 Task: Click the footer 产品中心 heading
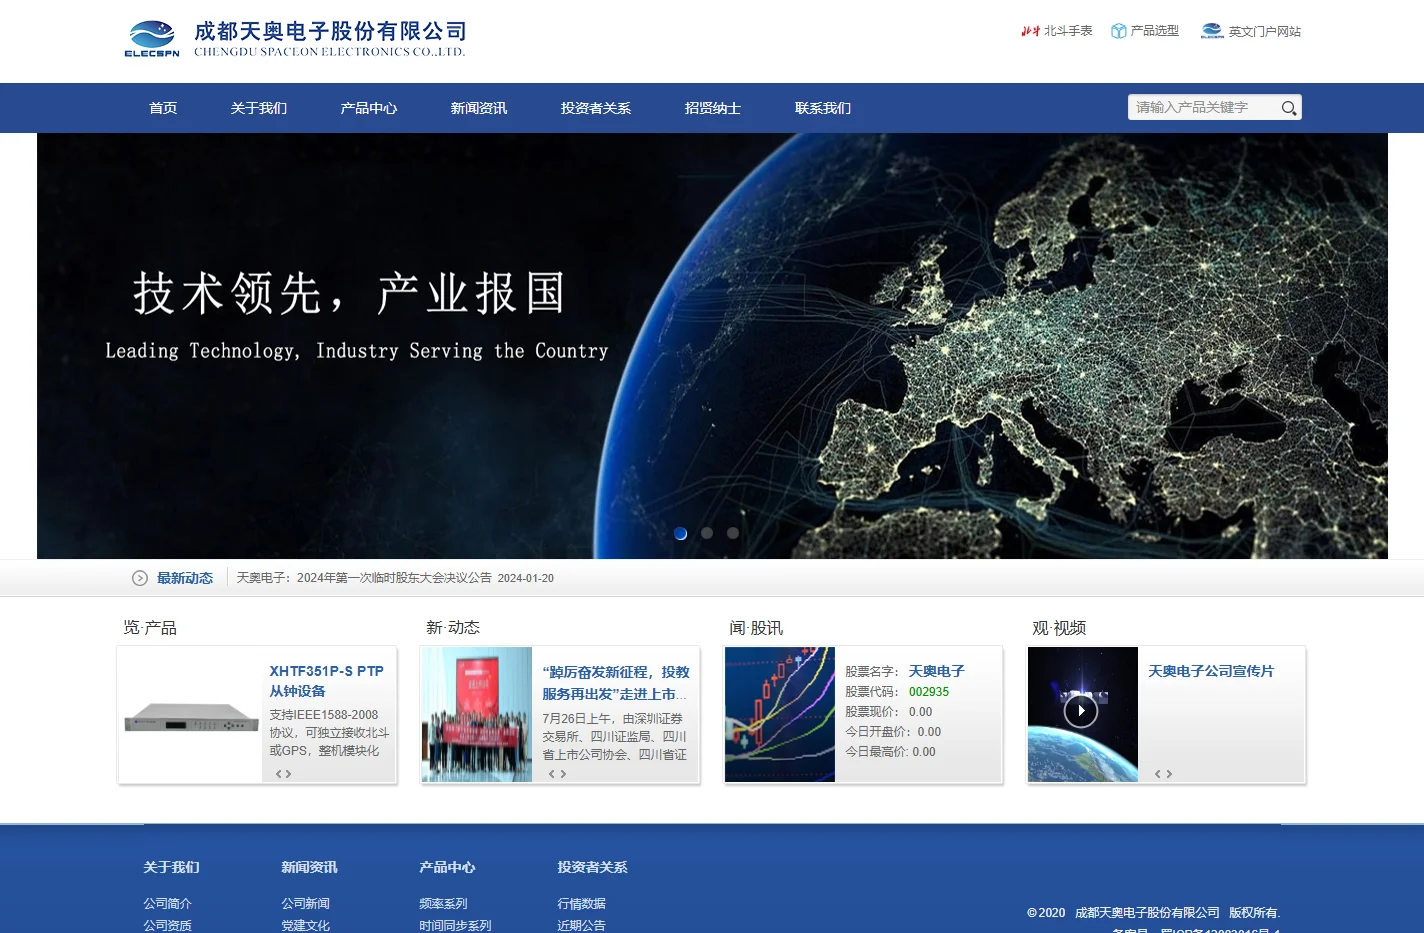click(447, 867)
